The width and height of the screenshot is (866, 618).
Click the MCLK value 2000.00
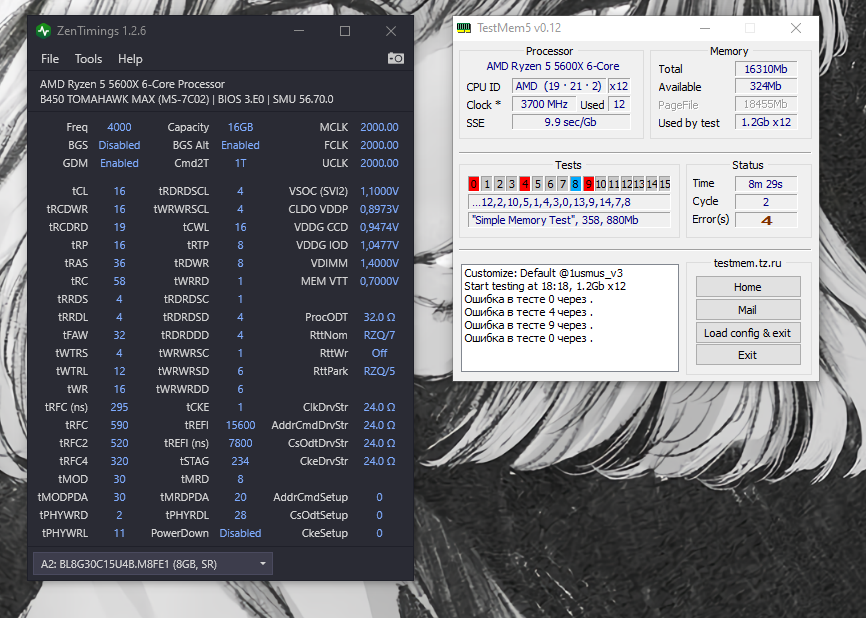coord(379,127)
